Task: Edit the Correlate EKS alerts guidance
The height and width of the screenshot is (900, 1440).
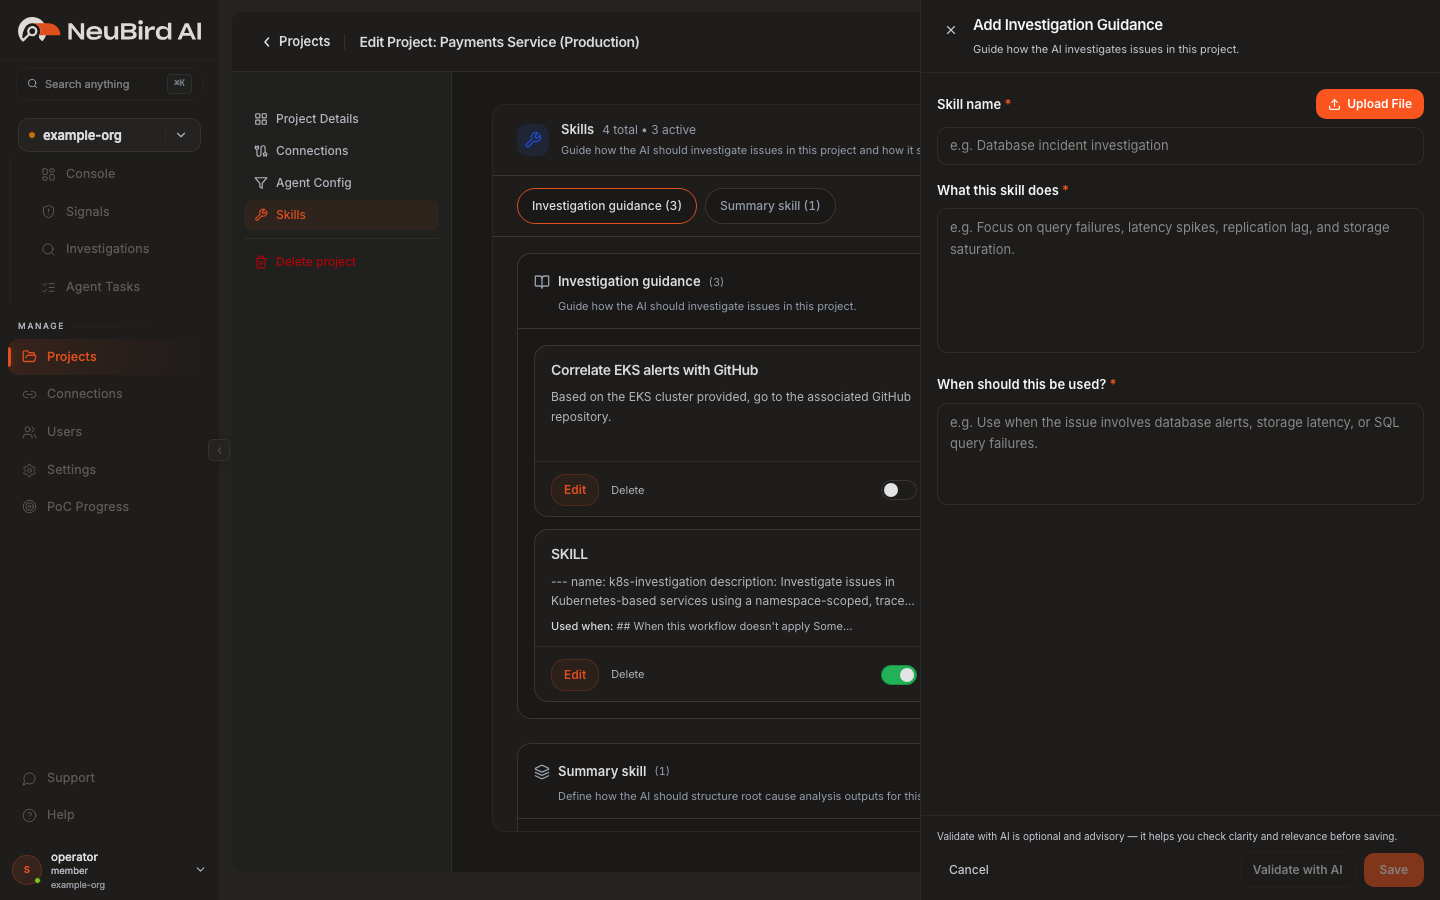Action: 575,490
